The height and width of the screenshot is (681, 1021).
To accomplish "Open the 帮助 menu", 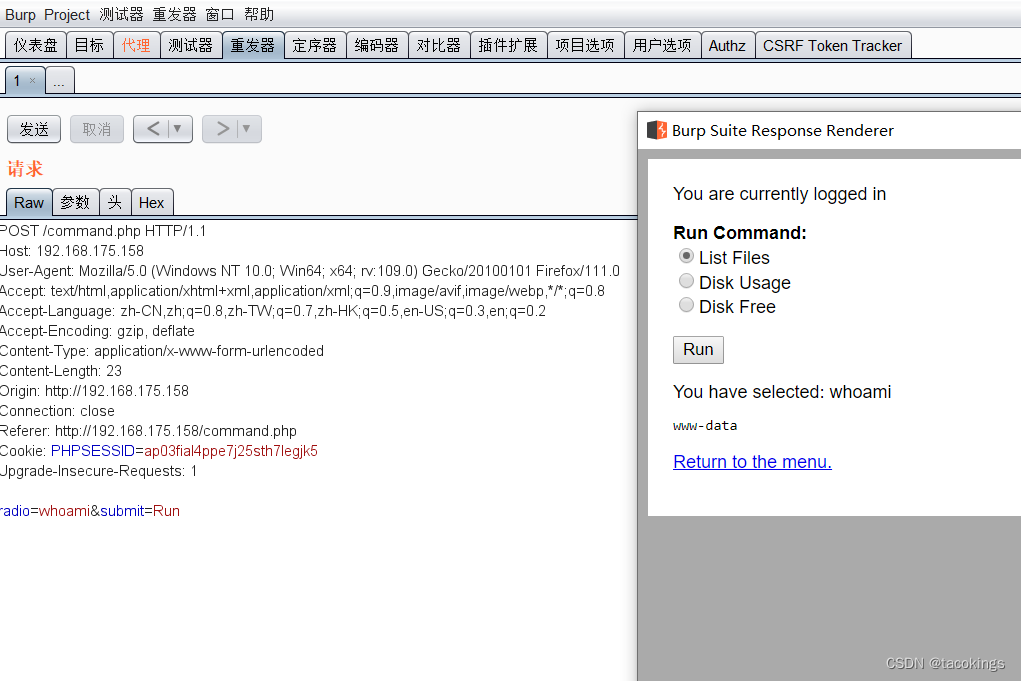I will click(259, 14).
